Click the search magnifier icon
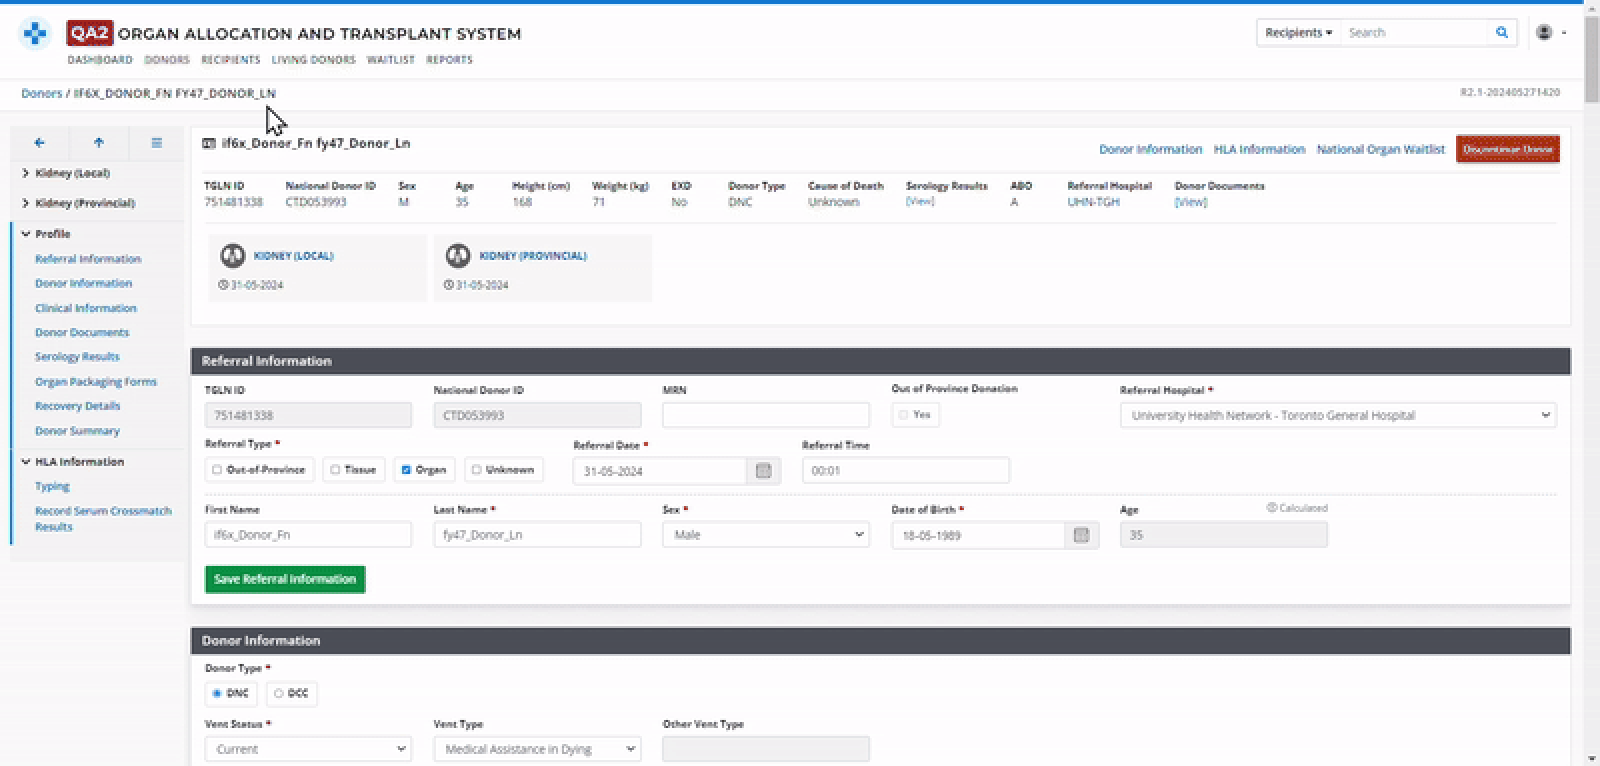The image size is (1600, 766). 1501,33
